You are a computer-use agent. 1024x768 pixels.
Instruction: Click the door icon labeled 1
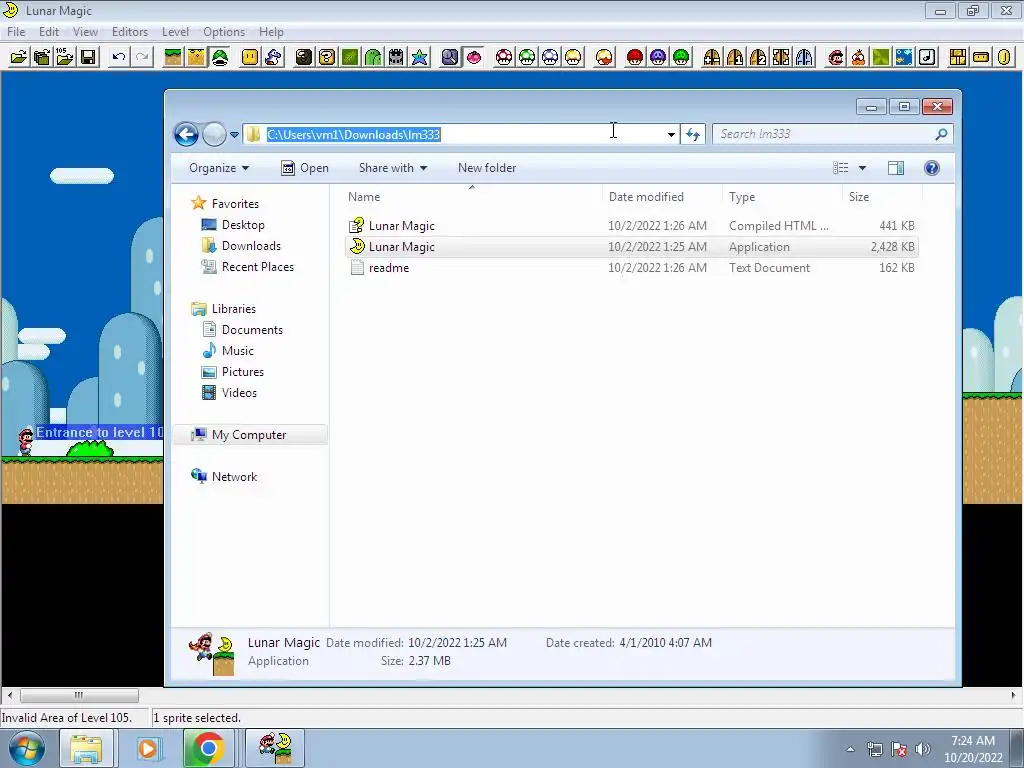click(735, 57)
